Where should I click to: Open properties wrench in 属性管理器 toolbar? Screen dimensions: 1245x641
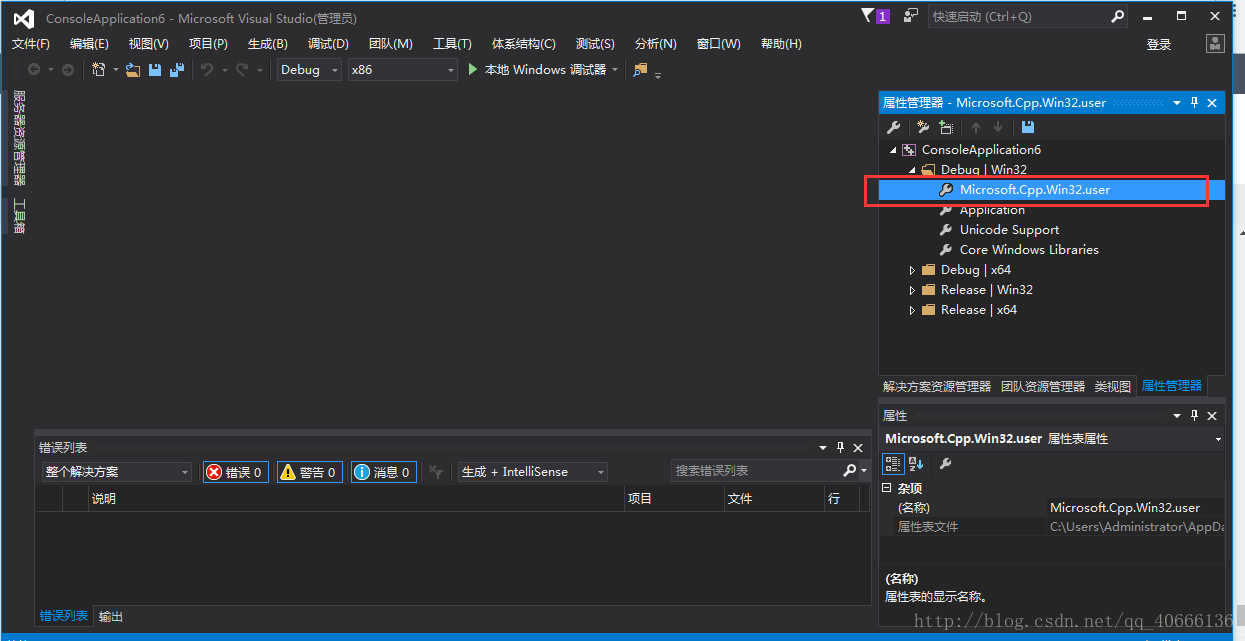pyautogui.click(x=894, y=127)
